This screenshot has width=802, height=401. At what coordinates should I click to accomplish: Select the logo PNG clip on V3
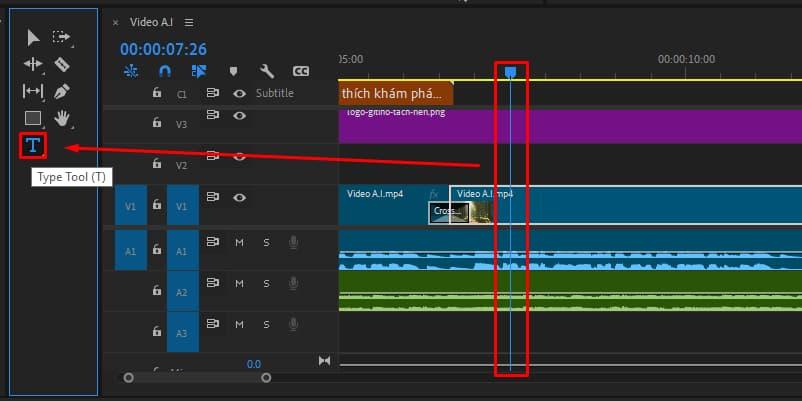point(570,126)
